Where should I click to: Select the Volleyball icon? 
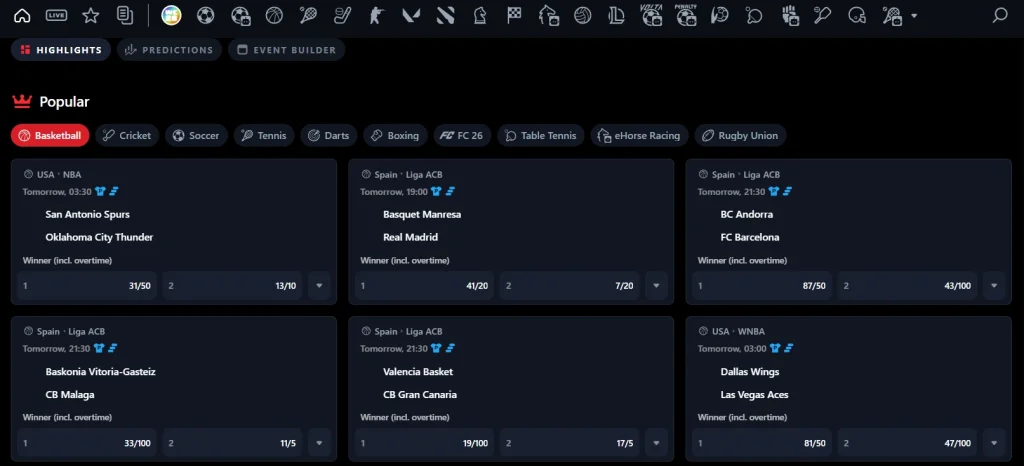583,16
